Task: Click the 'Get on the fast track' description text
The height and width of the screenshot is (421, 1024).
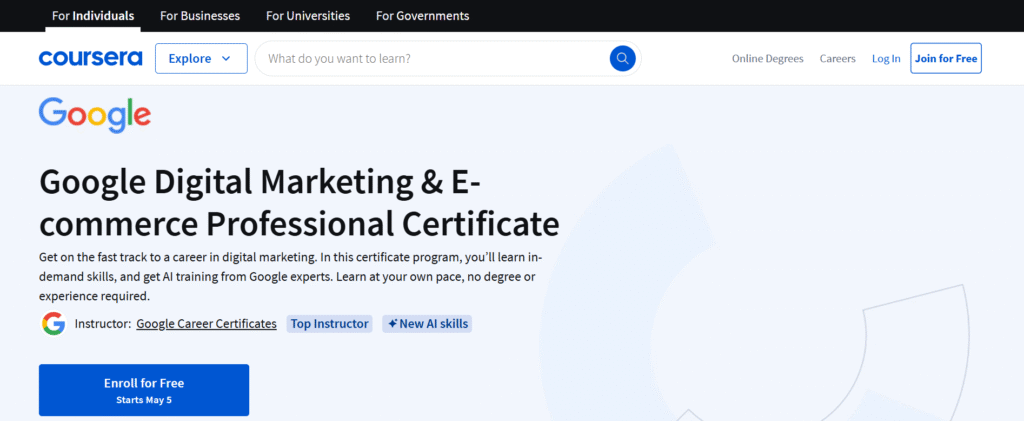Action: (x=291, y=277)
